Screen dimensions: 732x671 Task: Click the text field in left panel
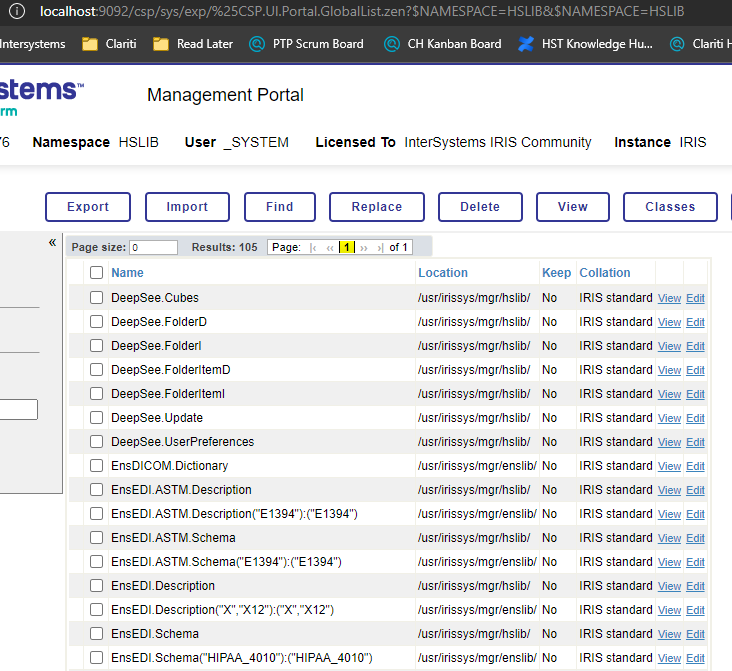pos(18,410)
